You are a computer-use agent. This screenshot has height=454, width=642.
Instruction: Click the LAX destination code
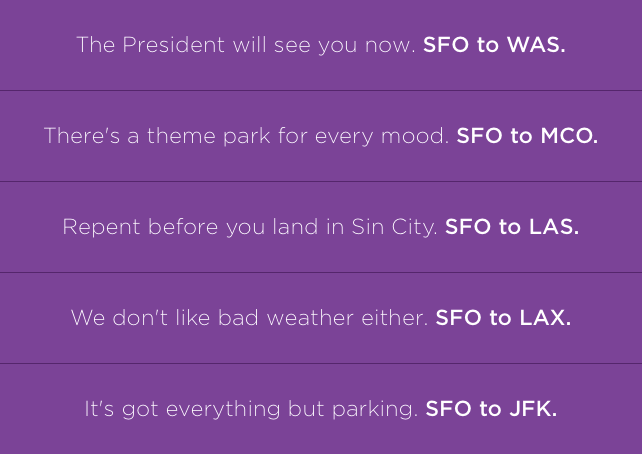coord(545,318)
